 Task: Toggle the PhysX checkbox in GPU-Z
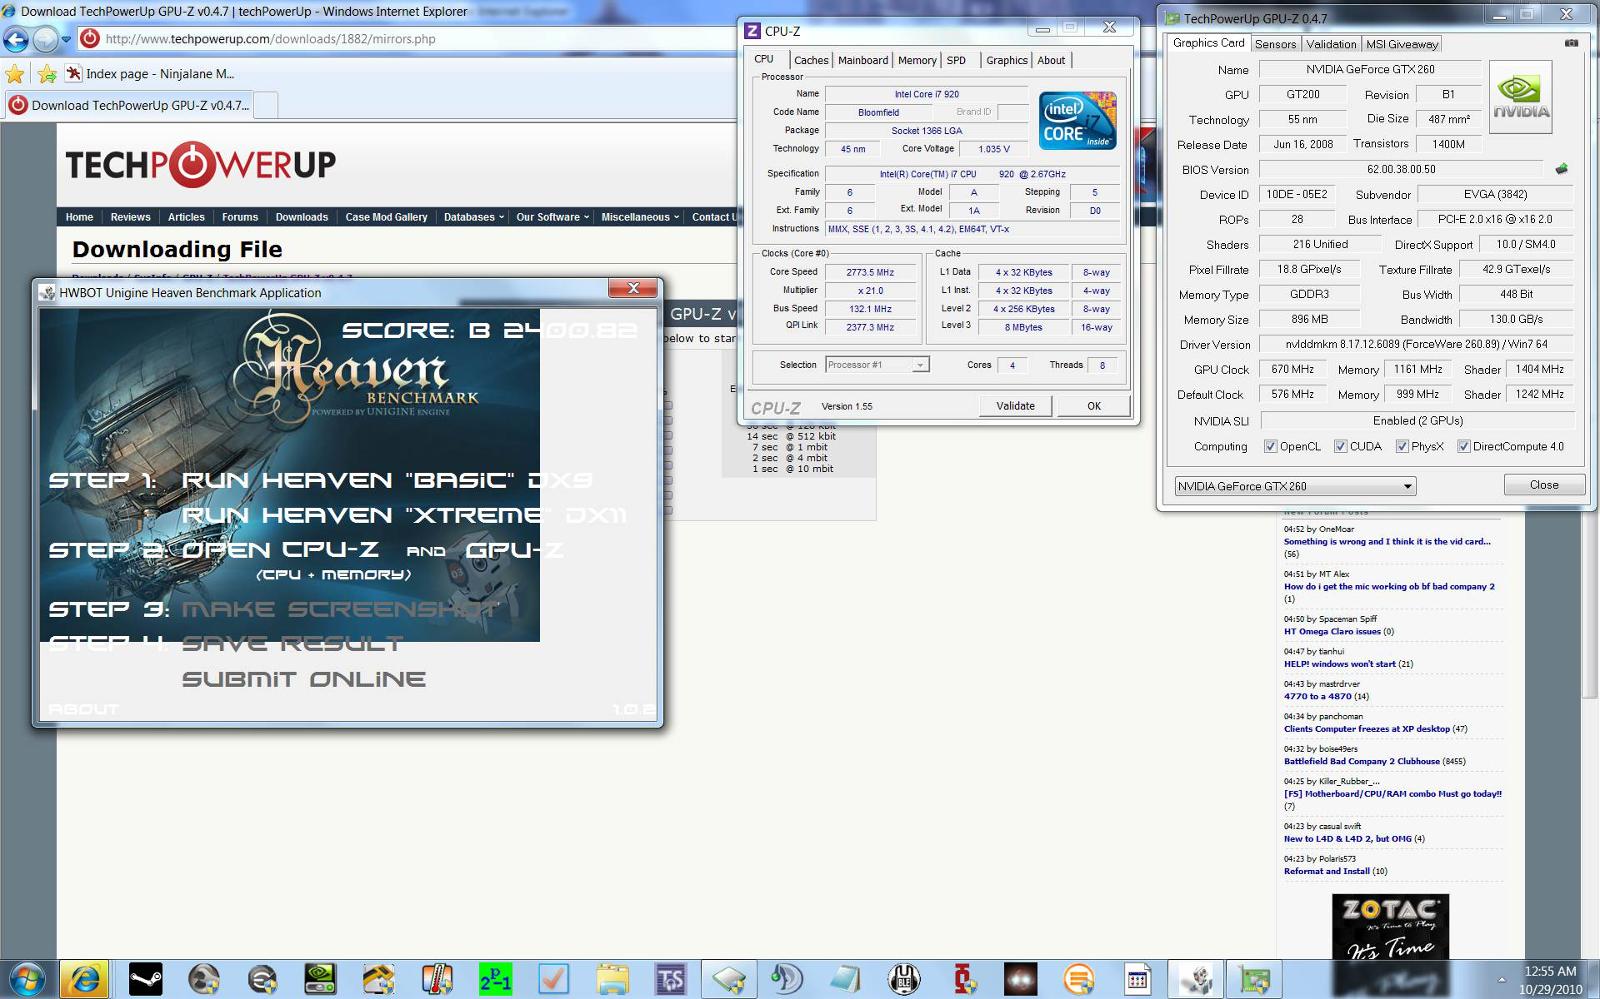coord(1402,446)
